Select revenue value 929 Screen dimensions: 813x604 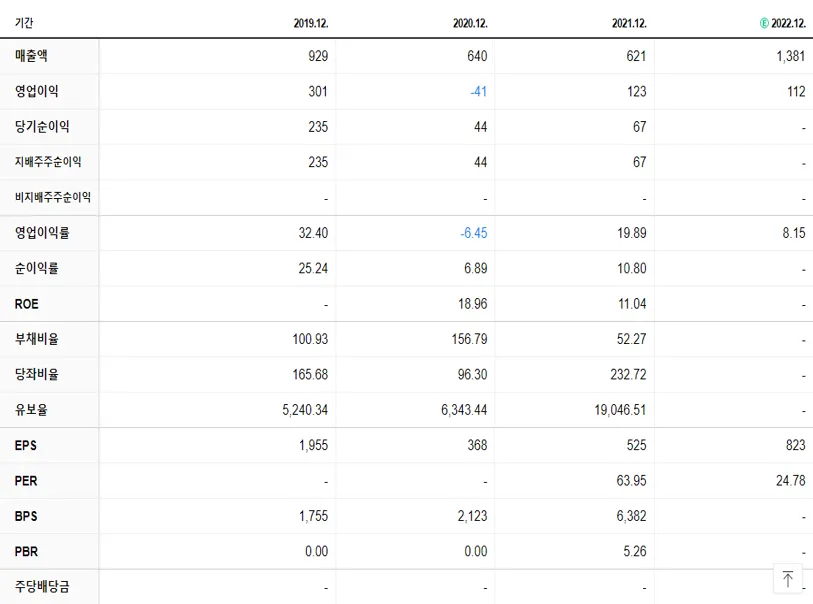[318, 56]
